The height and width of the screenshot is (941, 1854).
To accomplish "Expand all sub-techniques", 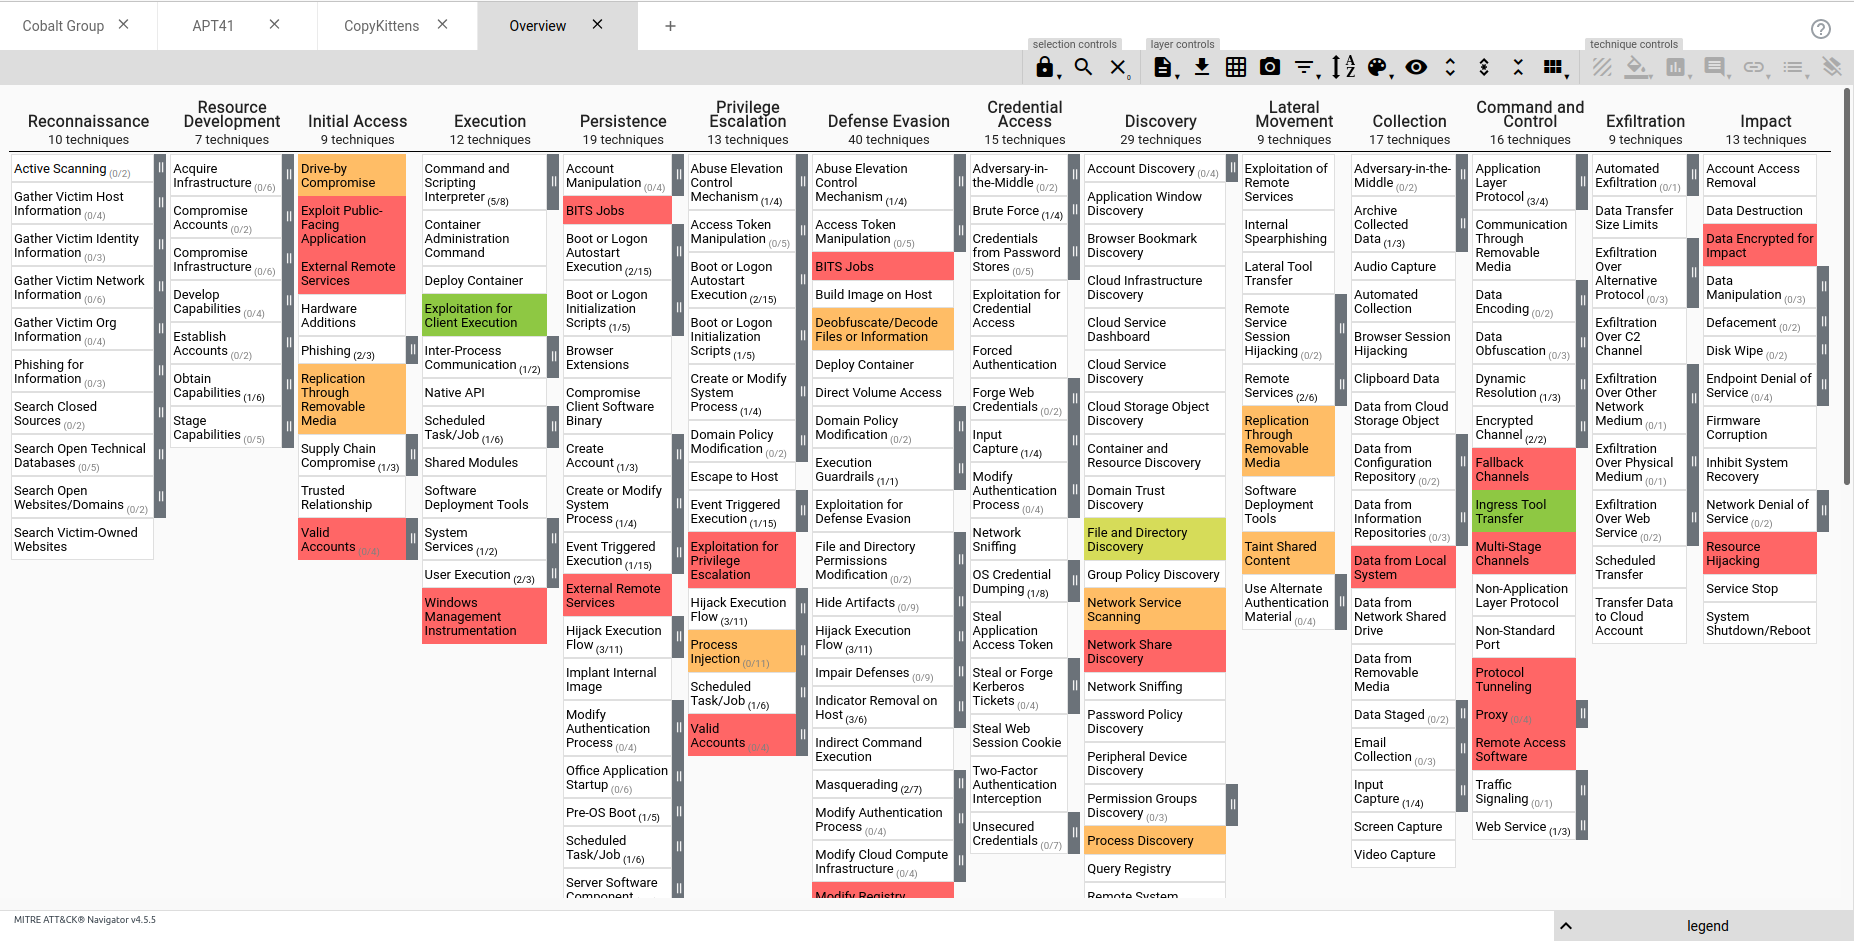I will coord(1450,67).
